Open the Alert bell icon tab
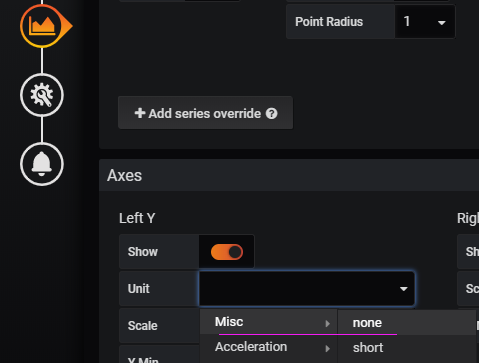The image size is (479, 363). (42, 164)
